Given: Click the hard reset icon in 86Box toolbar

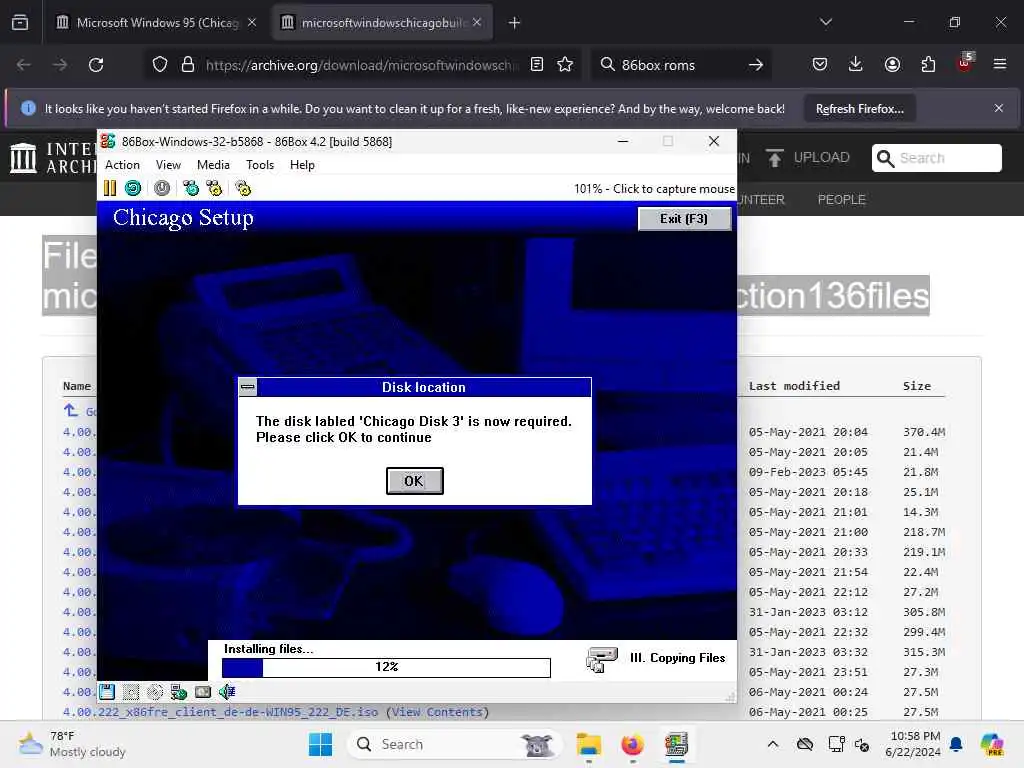Looking at the screenshot, I should [x=133, y=189].
